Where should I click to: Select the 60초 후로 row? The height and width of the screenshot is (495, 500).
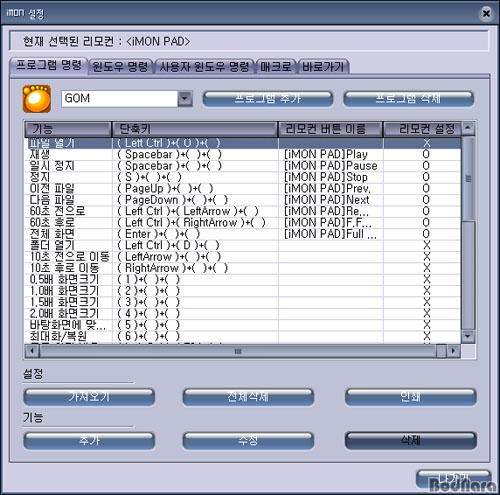pyautogui.click(x=243, y=222)
